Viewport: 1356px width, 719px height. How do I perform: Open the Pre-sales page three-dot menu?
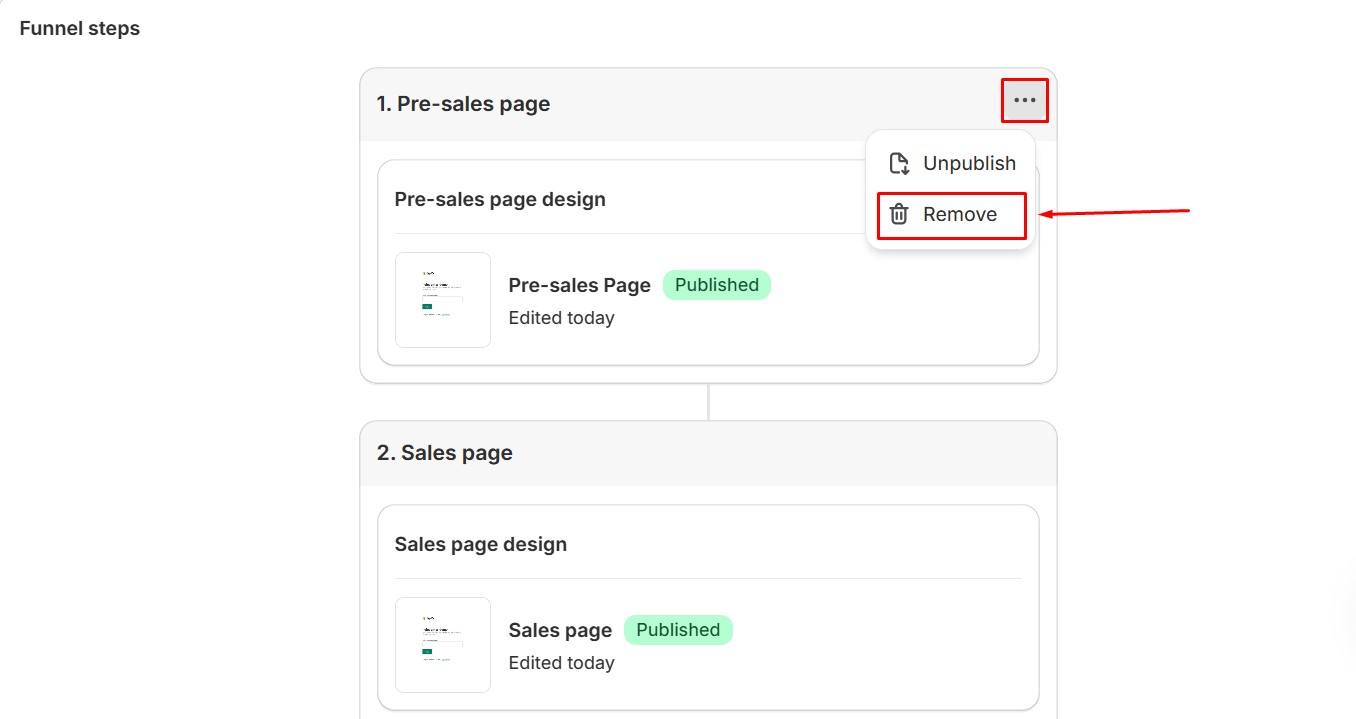1024,100
